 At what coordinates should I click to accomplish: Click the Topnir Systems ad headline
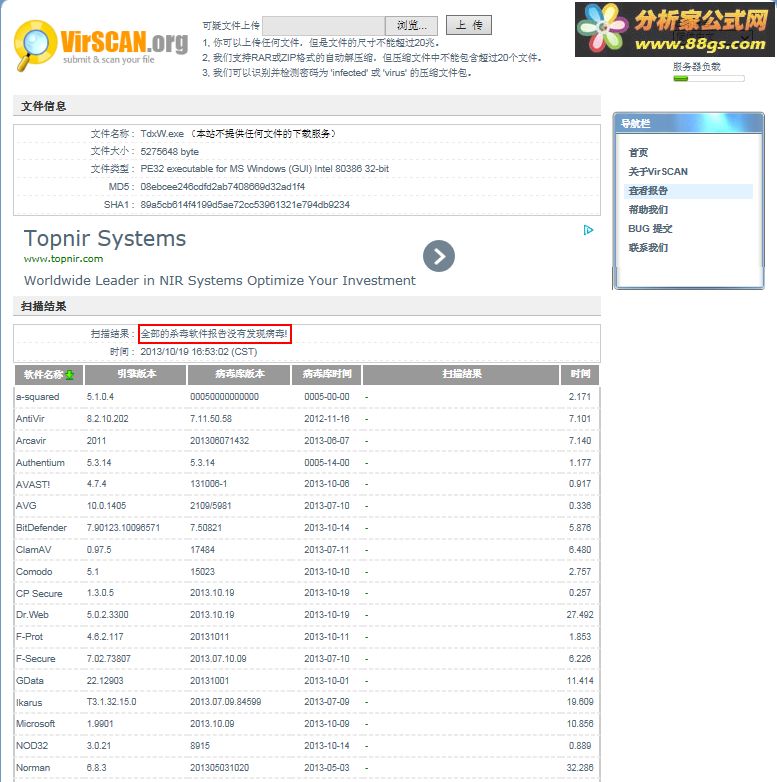105,239
